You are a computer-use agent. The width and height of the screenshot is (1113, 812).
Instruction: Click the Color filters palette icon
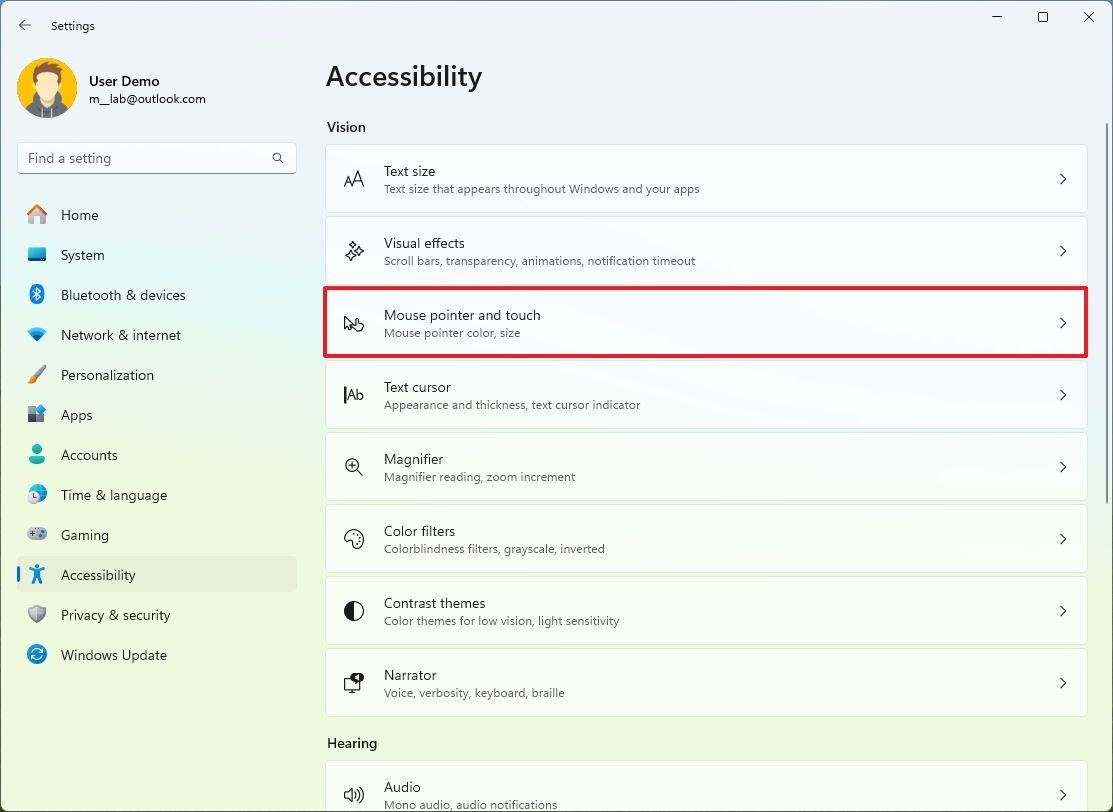pyautogui.click(x=354, y=538)
